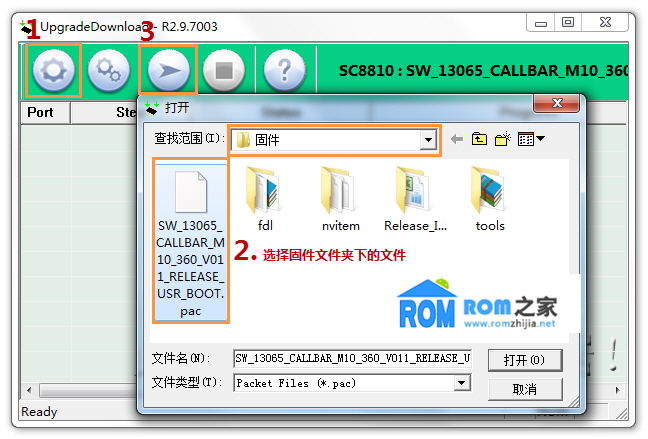Click the Port column header

[x=45, y=112]
